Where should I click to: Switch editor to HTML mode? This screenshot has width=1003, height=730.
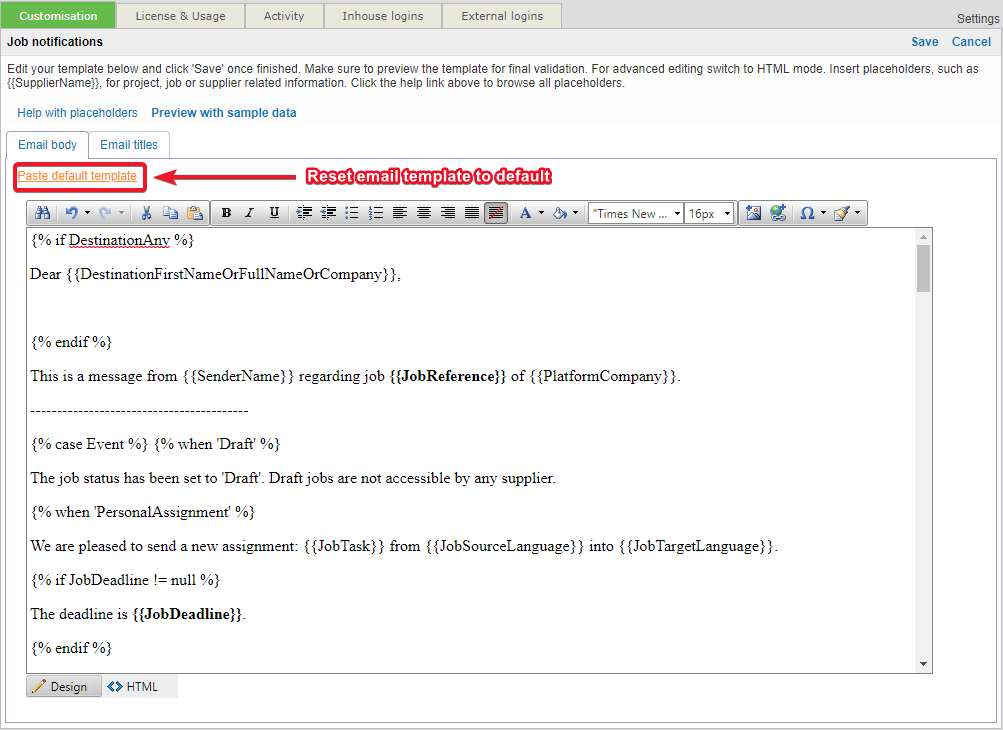click(133, 687)
